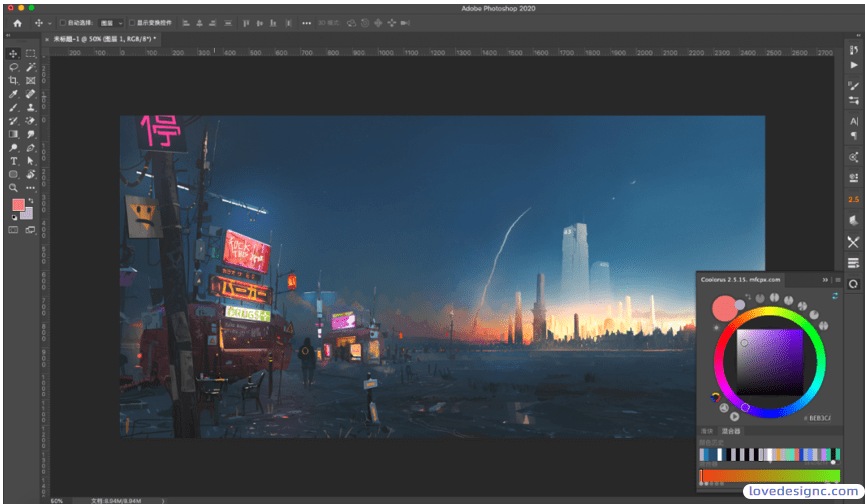Select the Crop tool

coord(14,81)
